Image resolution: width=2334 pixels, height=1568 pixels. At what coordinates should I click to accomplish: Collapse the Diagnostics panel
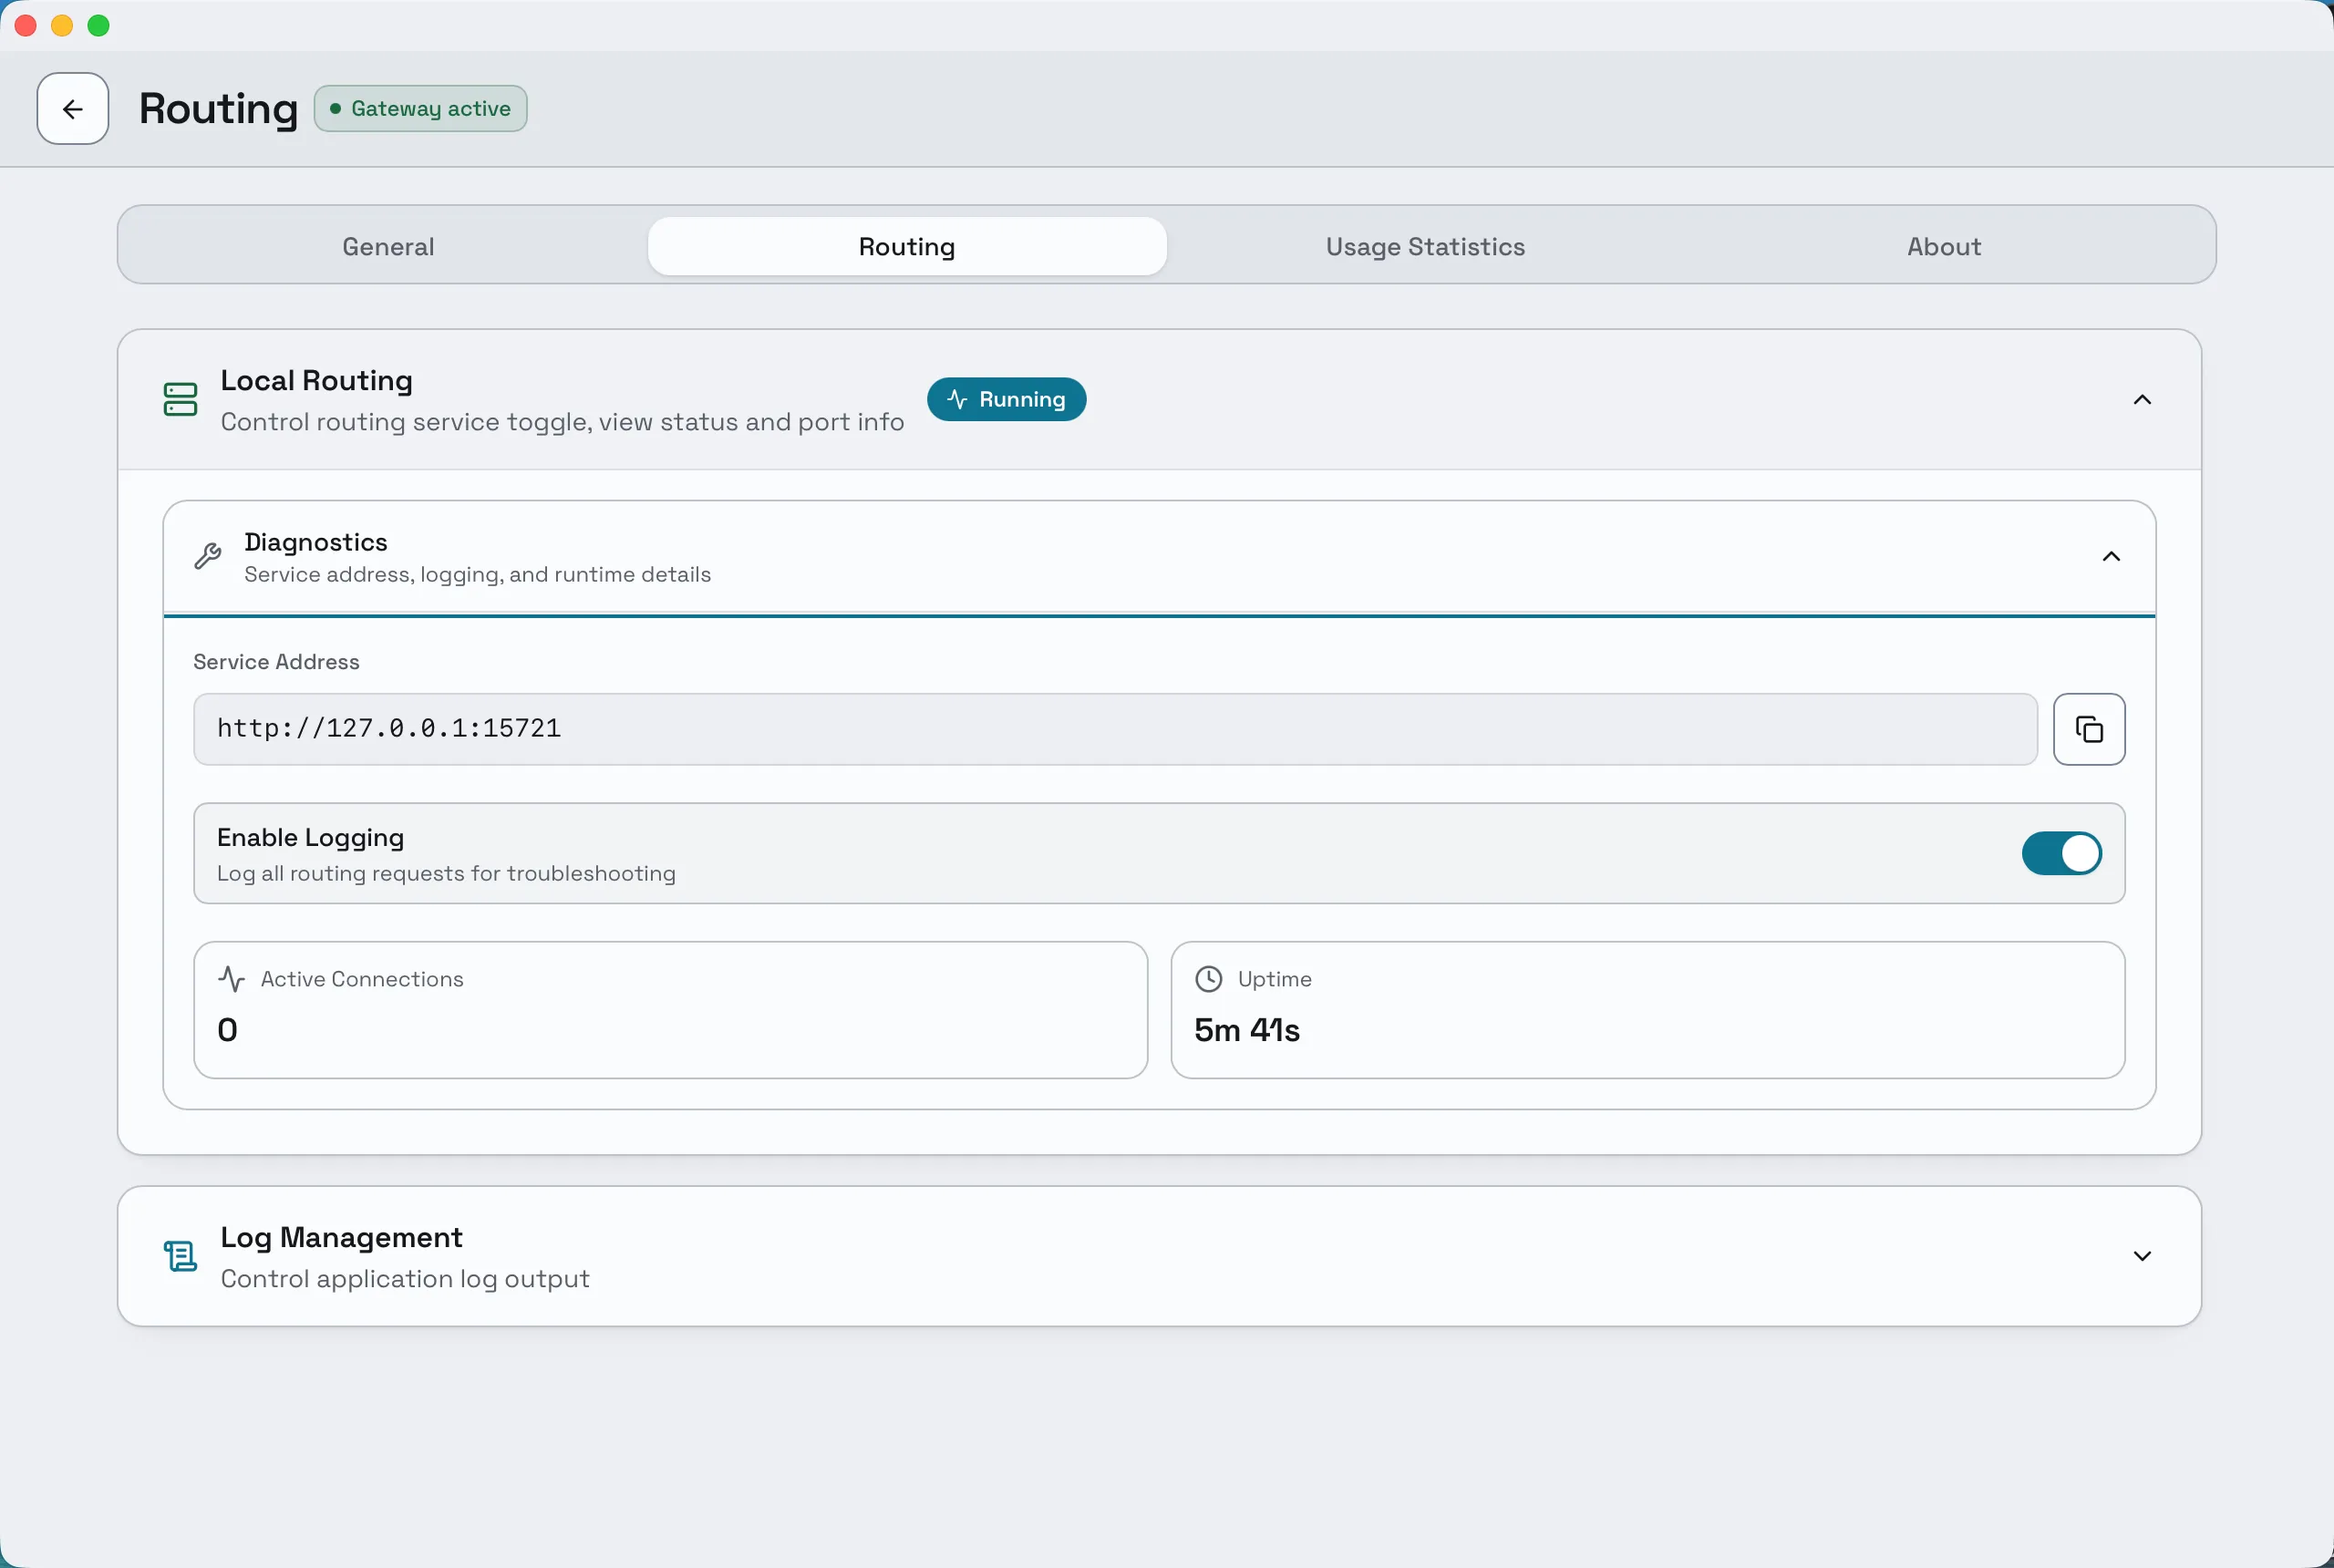2111,557
